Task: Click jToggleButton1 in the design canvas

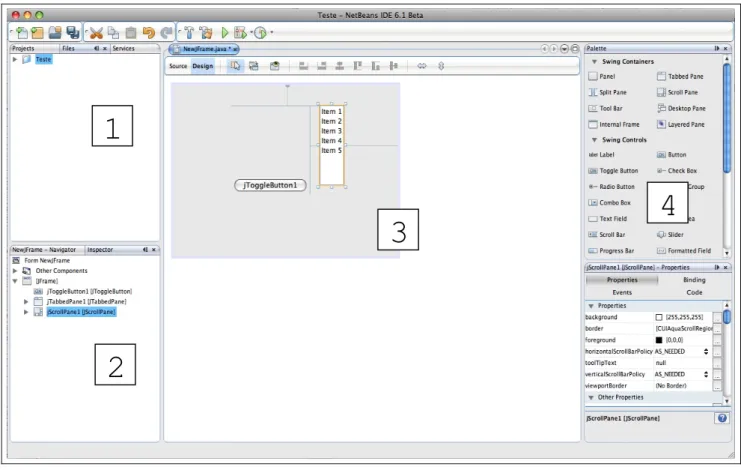Action: tap(270, 185)
